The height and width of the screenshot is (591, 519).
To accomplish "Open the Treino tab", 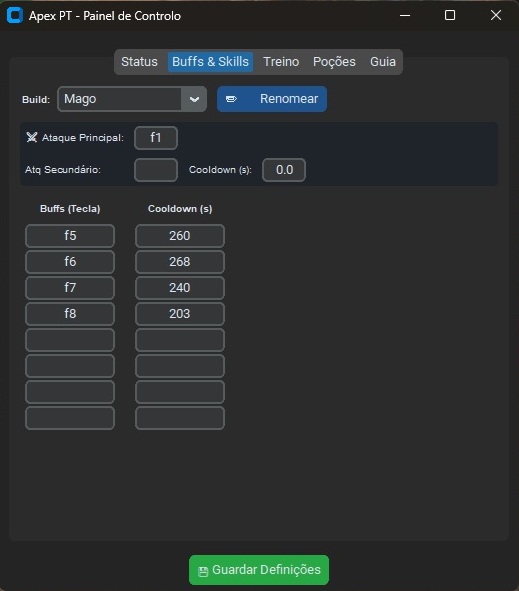I will pos(281,62).
